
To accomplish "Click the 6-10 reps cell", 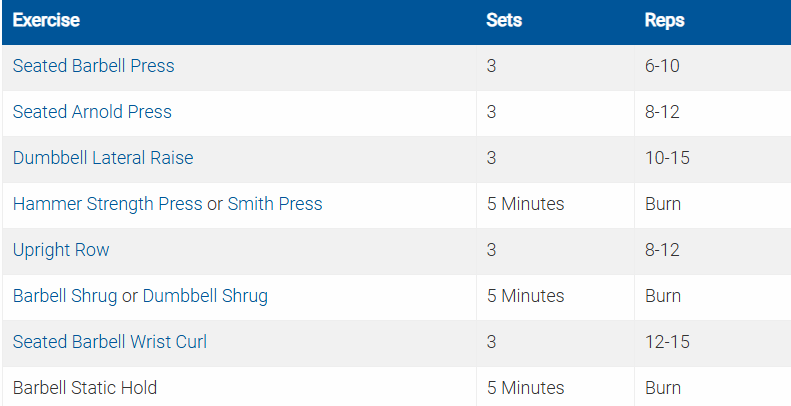I will (x=663, y=66).
